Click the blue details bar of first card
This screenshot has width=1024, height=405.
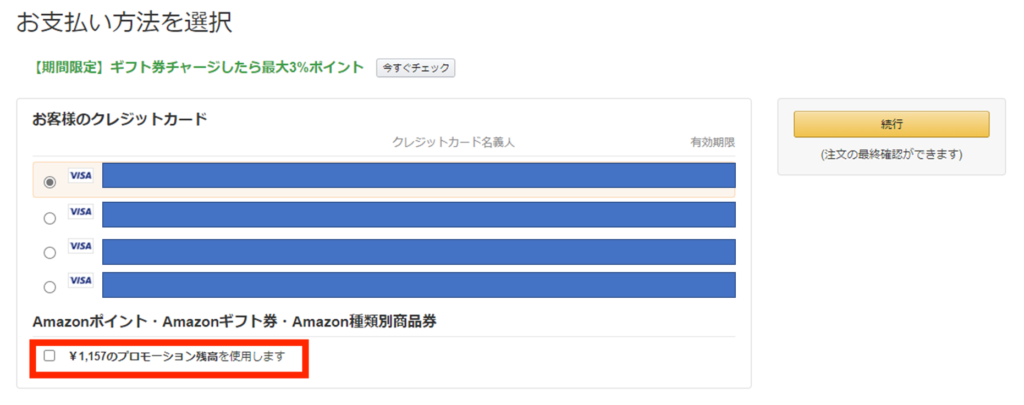[x=419, y=176]
